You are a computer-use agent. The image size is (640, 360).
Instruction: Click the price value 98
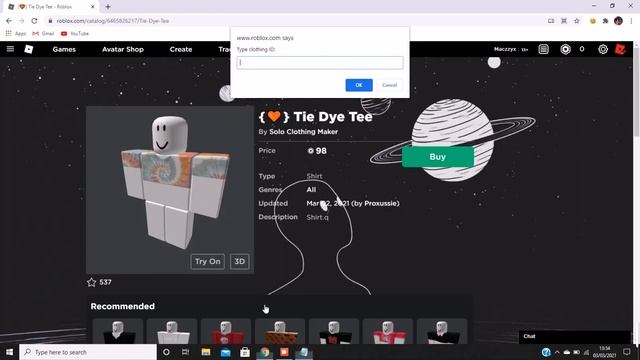321,151
